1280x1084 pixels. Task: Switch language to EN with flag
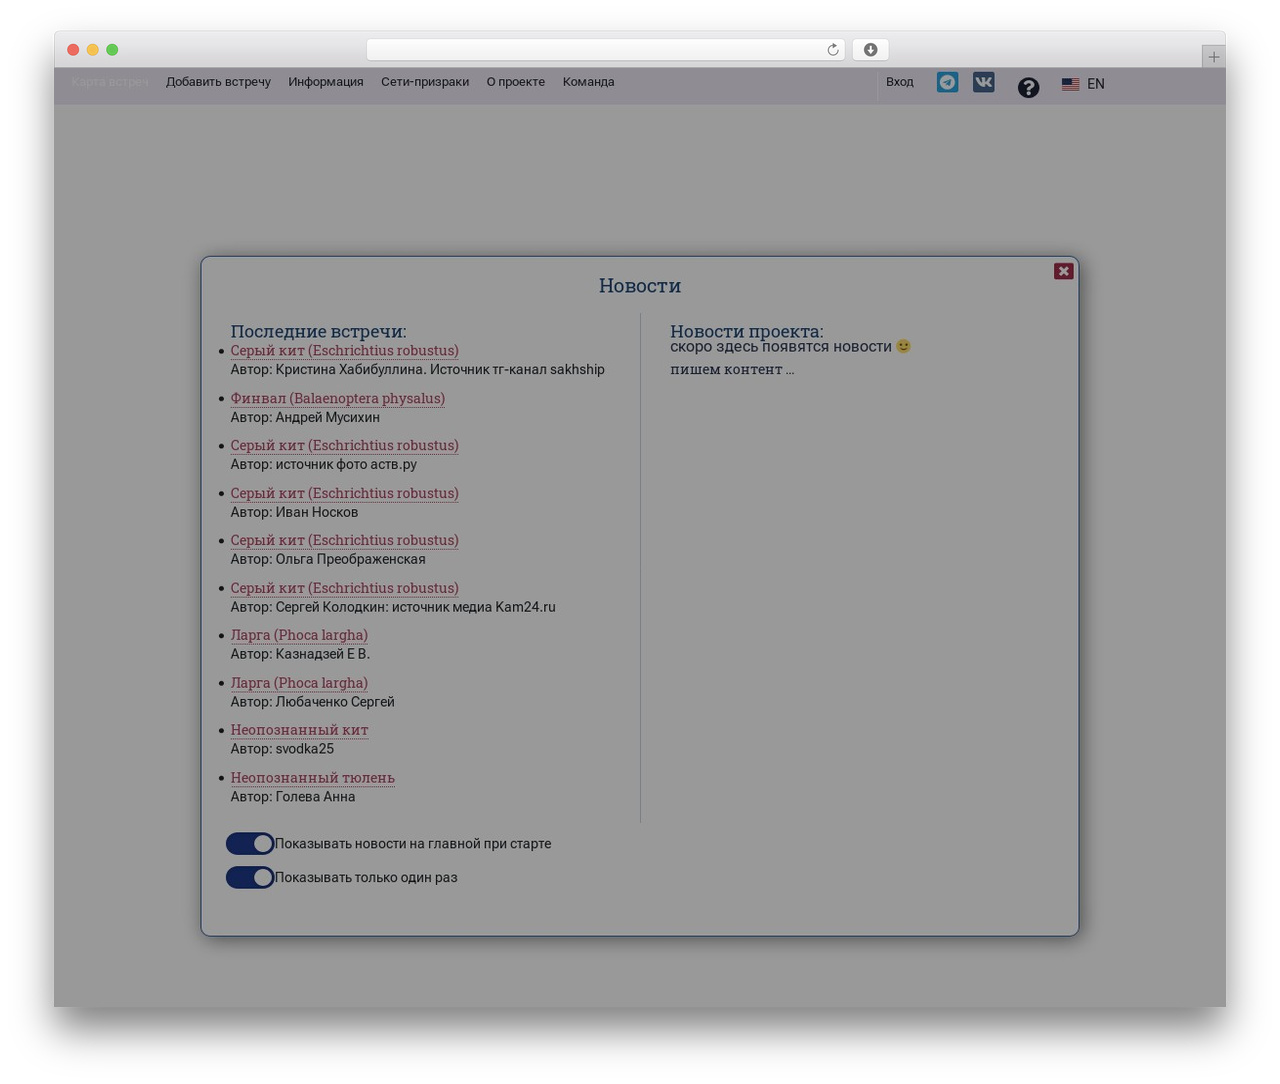pos(1083,84)
